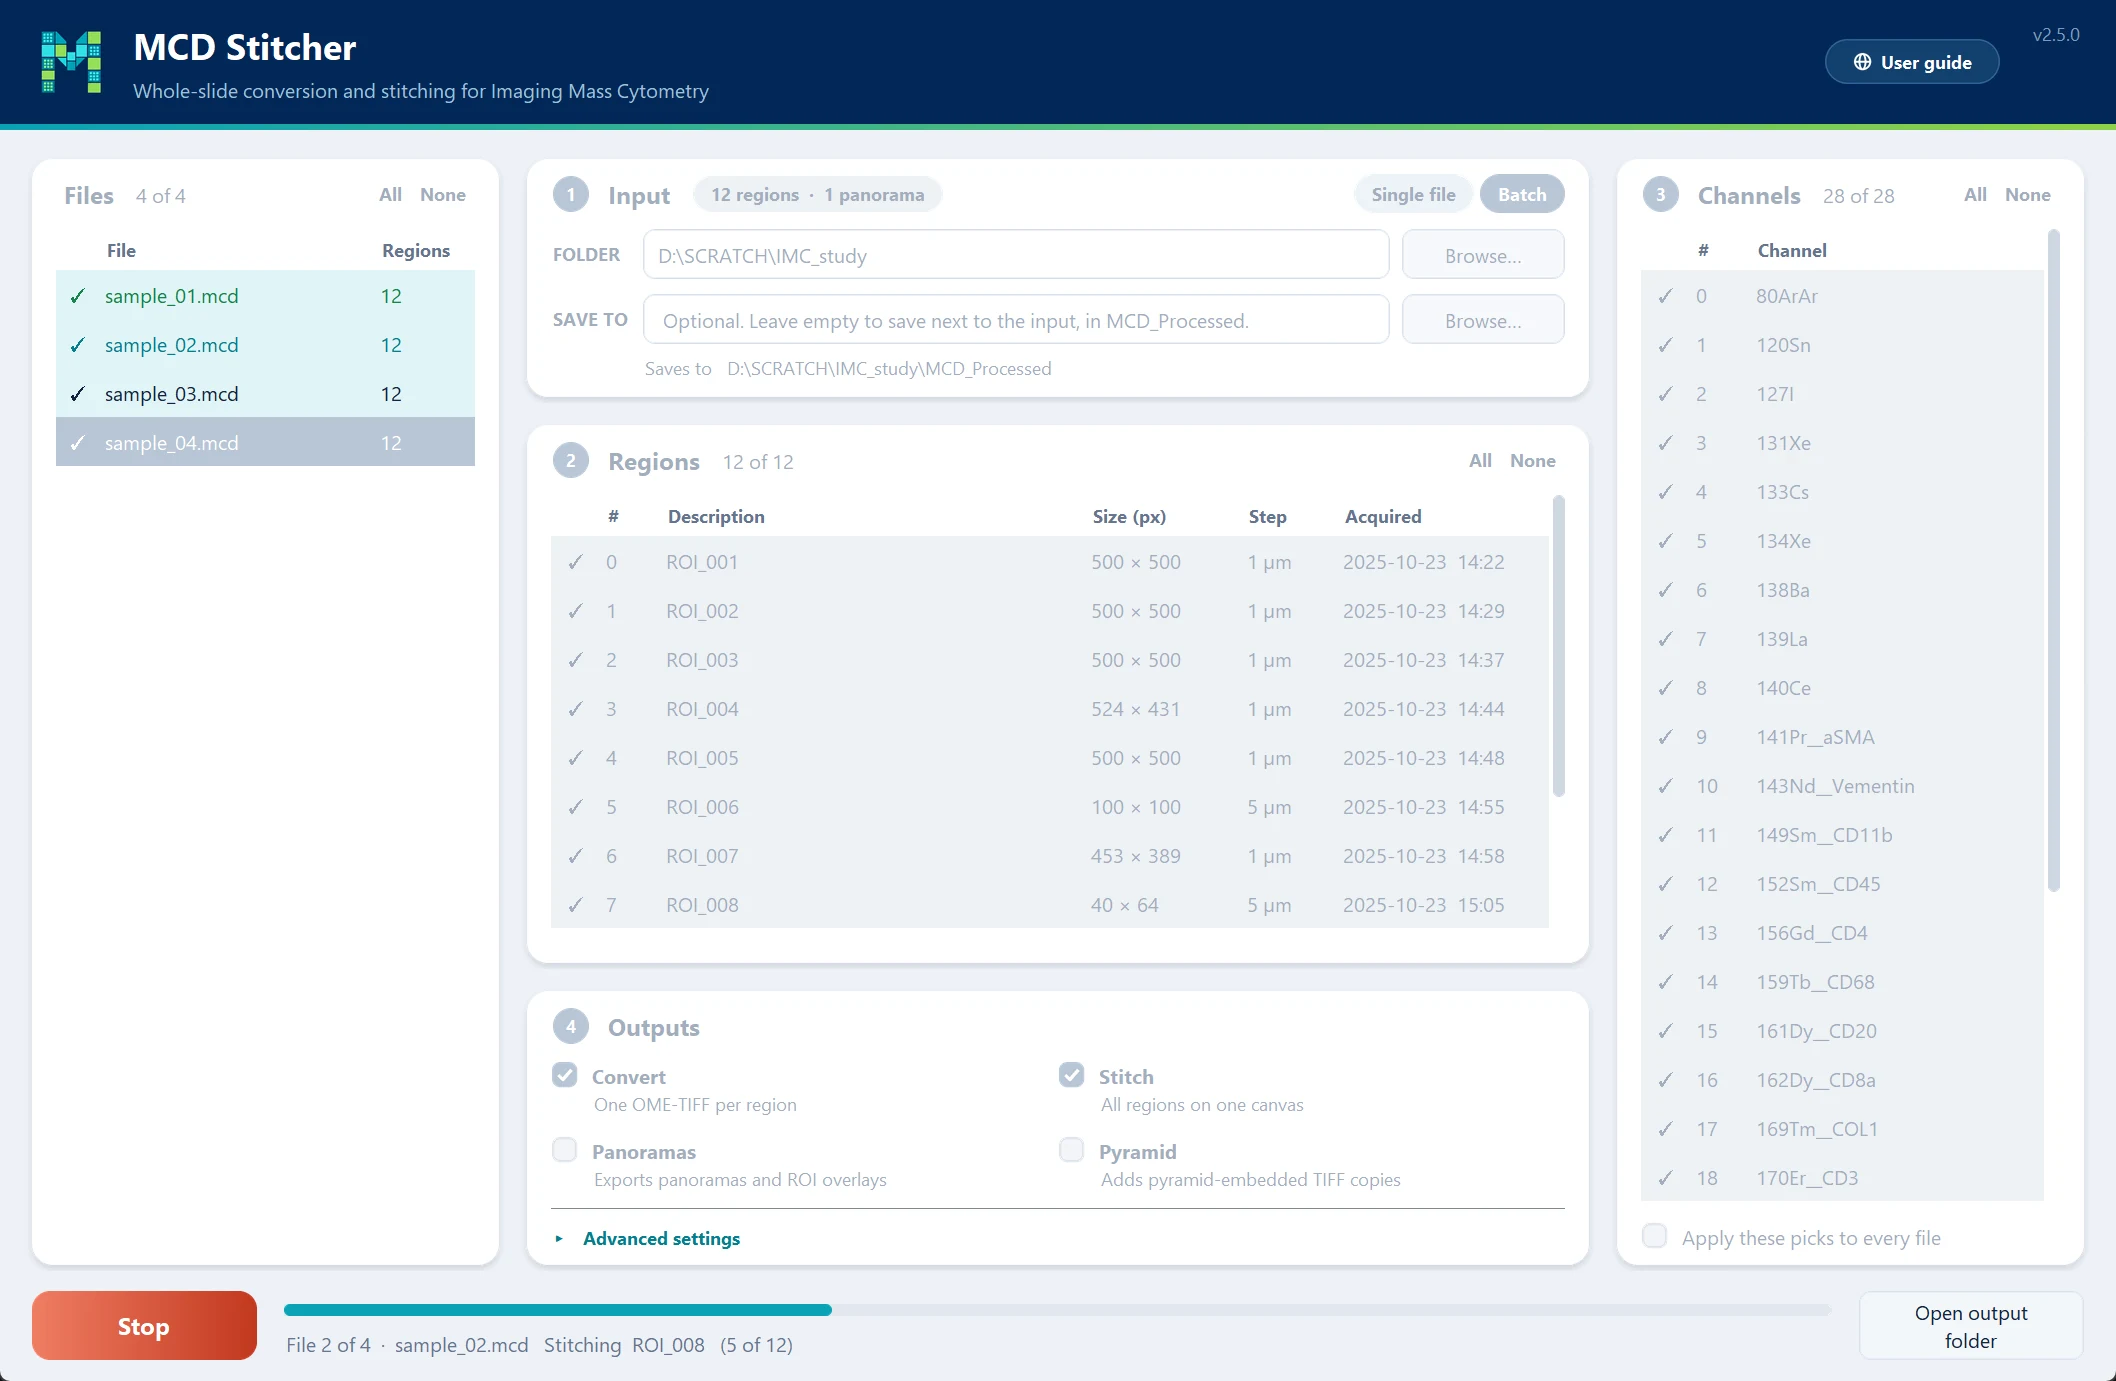Switch to Batch mode

1522,194
